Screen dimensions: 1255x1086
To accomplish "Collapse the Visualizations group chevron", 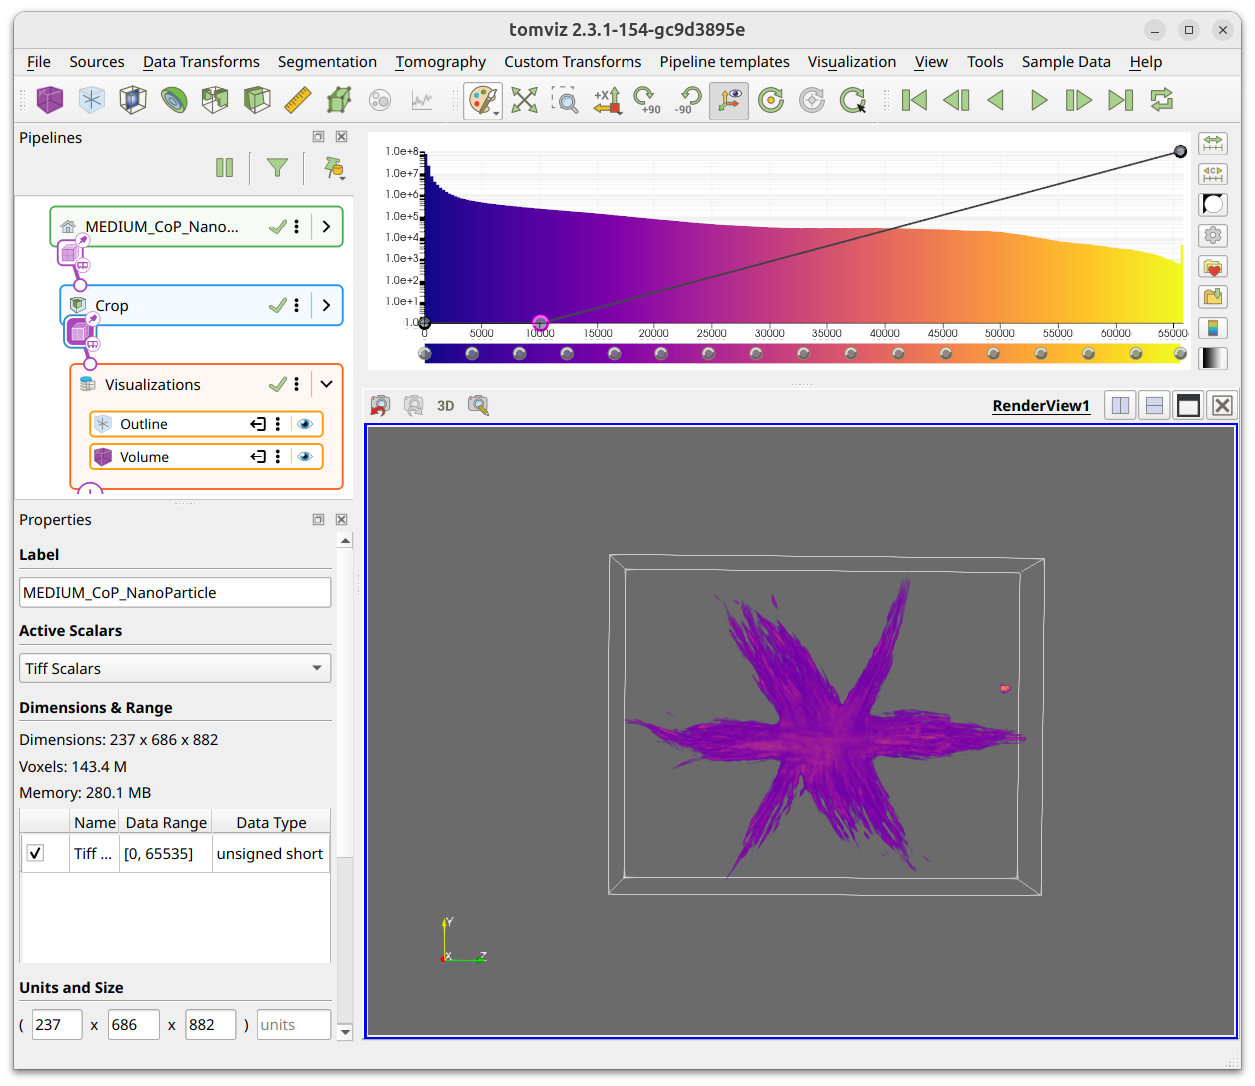I will (x=326, y=384).
